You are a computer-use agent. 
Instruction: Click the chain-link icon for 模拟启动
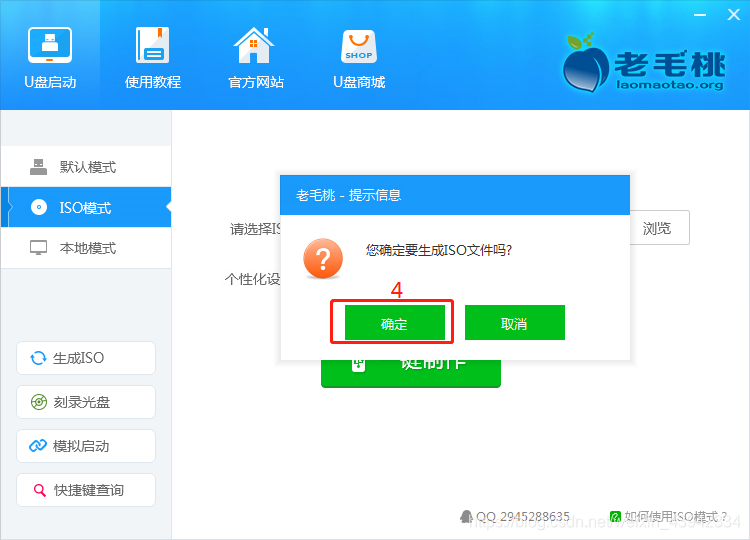38,446
